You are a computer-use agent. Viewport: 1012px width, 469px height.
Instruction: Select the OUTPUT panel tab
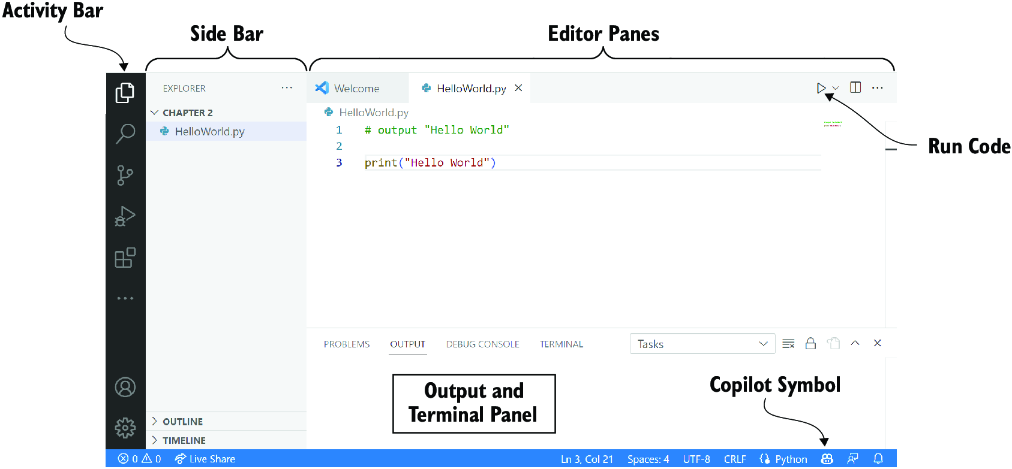coord(408,344)
